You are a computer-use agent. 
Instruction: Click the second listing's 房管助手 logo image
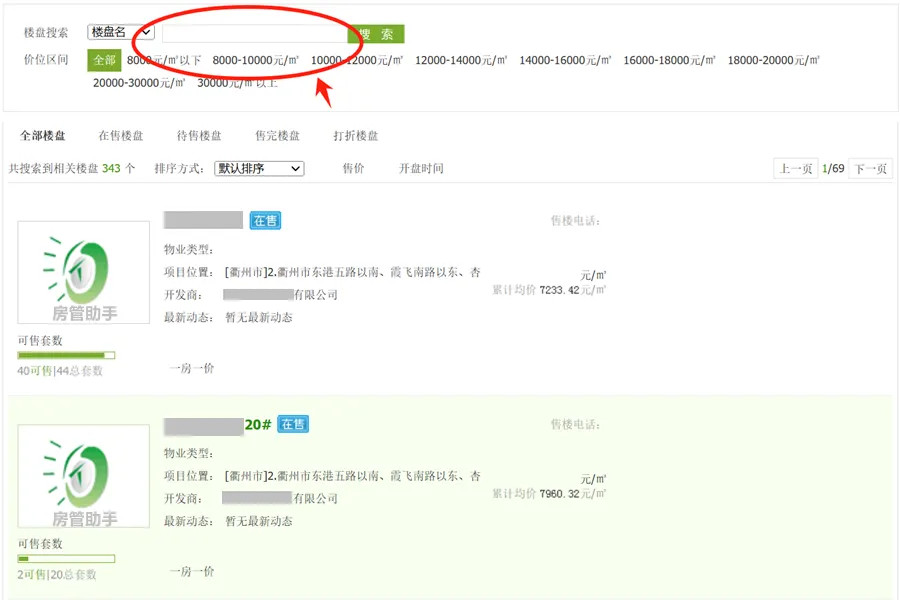(x=83, y=476)
